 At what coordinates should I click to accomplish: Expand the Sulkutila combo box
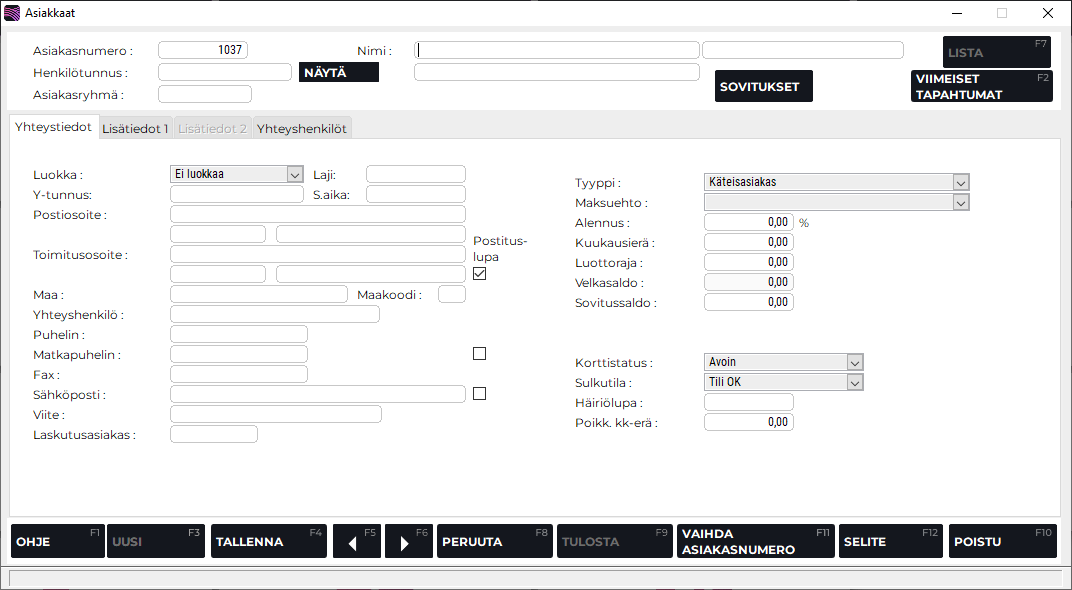pyautogui.click(x=854, y=382)
